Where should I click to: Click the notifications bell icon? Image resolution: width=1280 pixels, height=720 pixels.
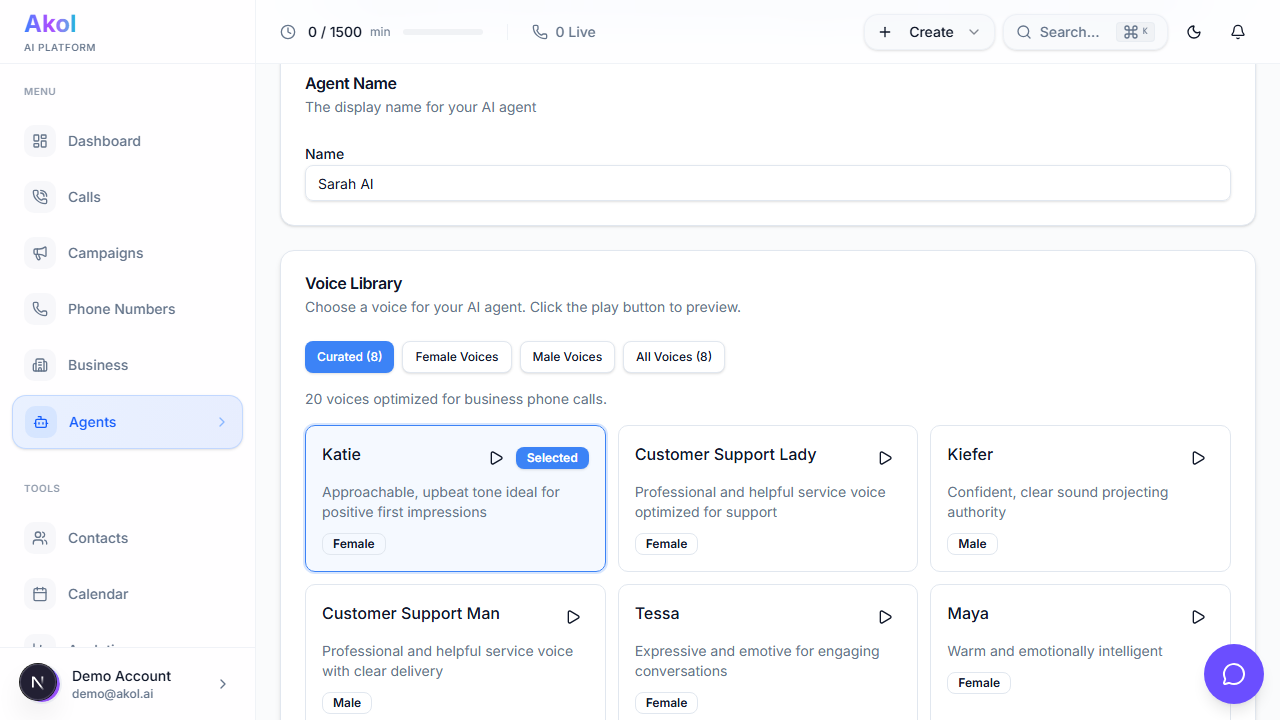[x=1237, y=32]
